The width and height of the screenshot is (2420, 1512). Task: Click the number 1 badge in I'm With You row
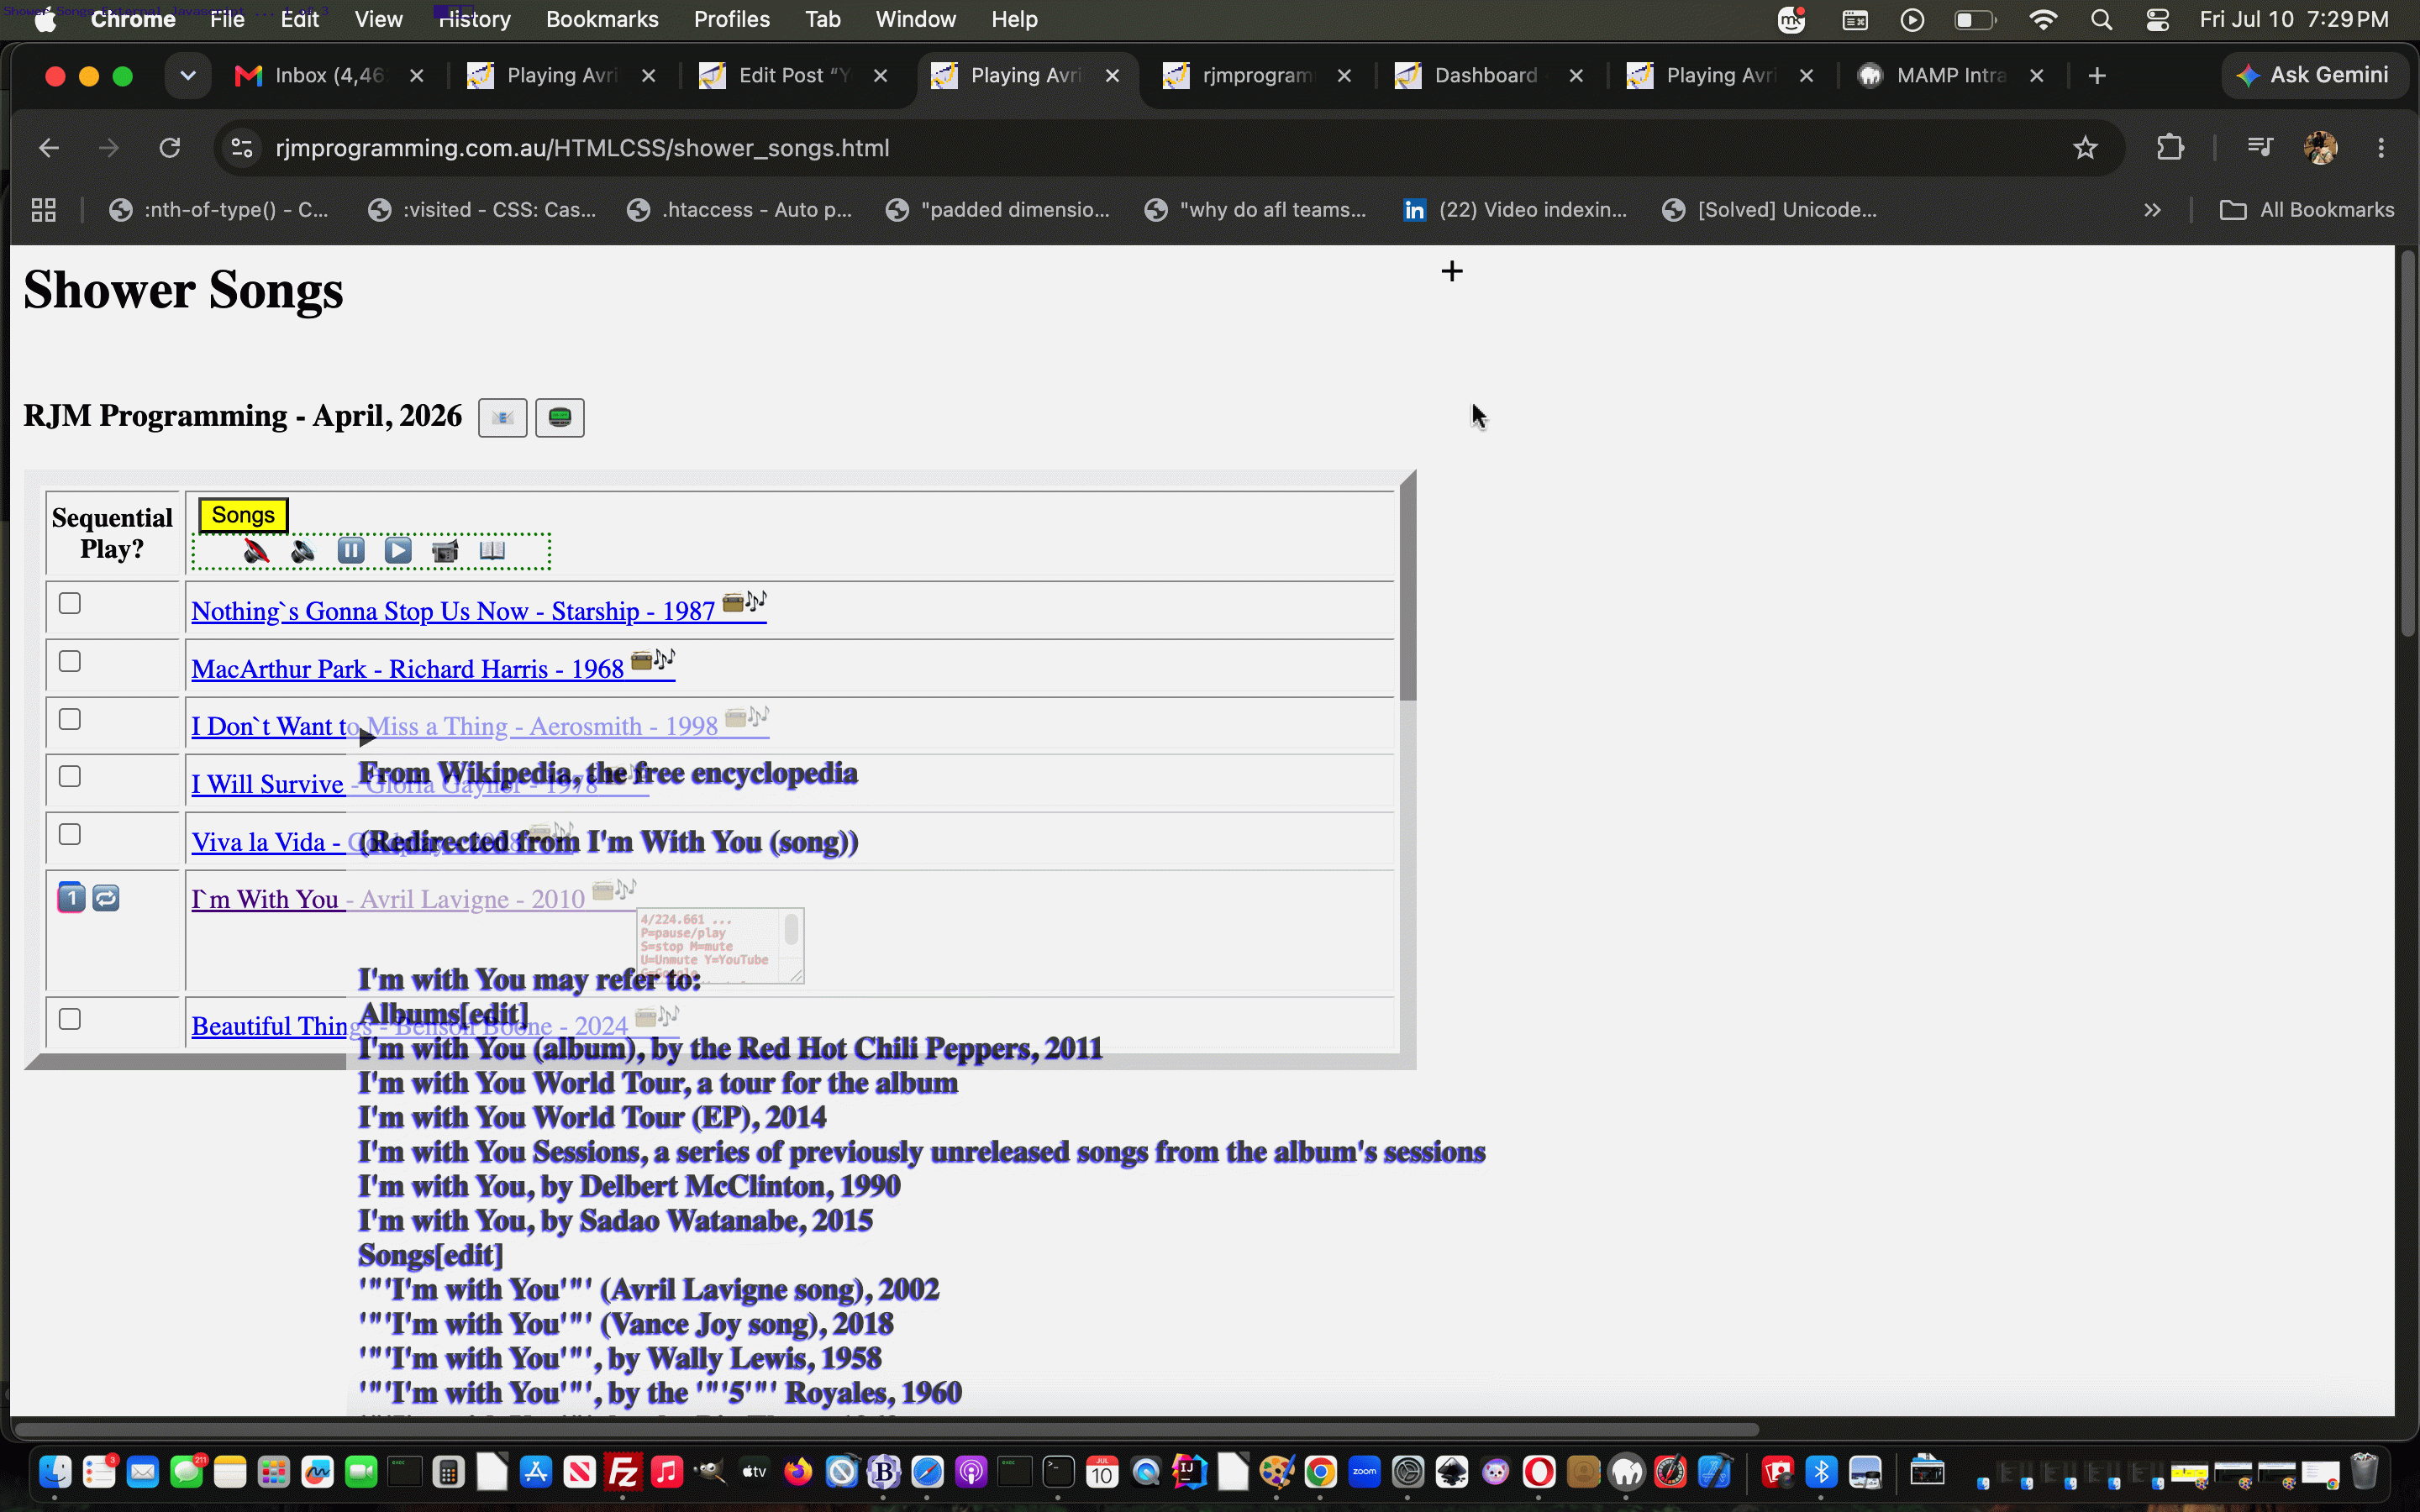point(71,898)
